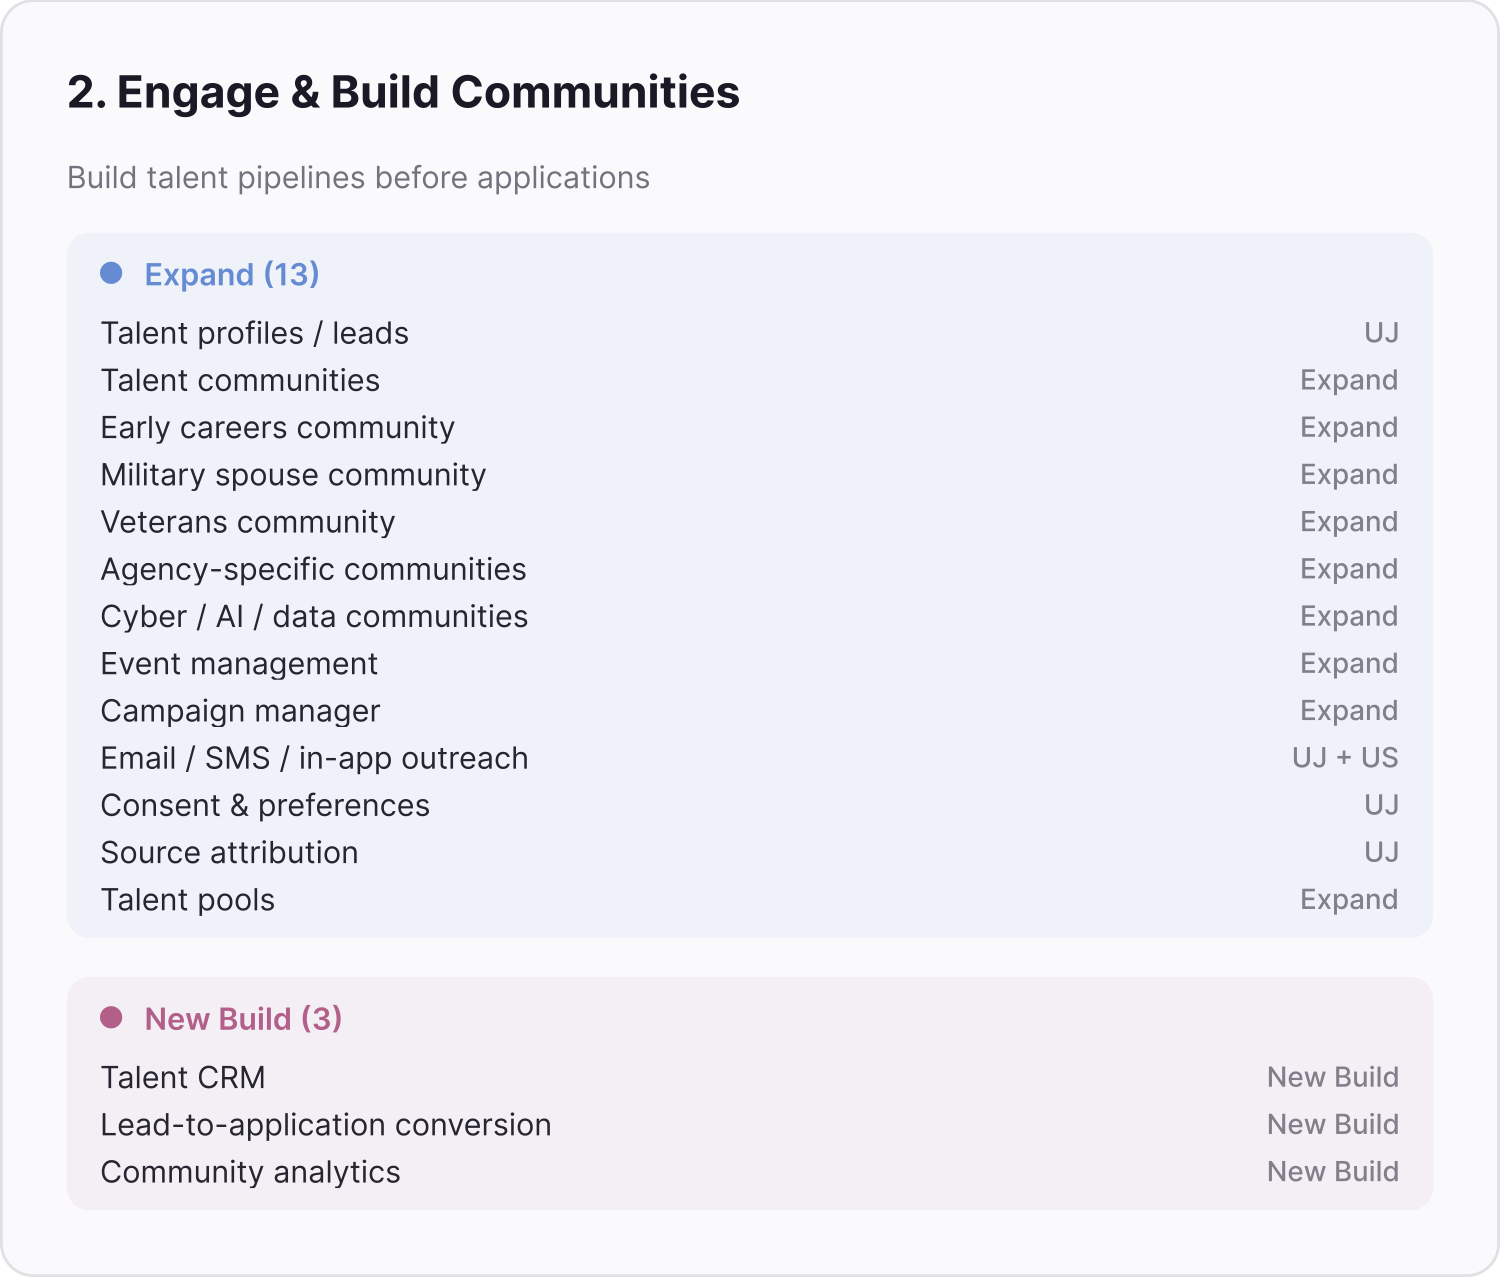Click the UJ tag for Consent & preferences
Screen dimensions: 1500x1277
tap(1381, 805)
